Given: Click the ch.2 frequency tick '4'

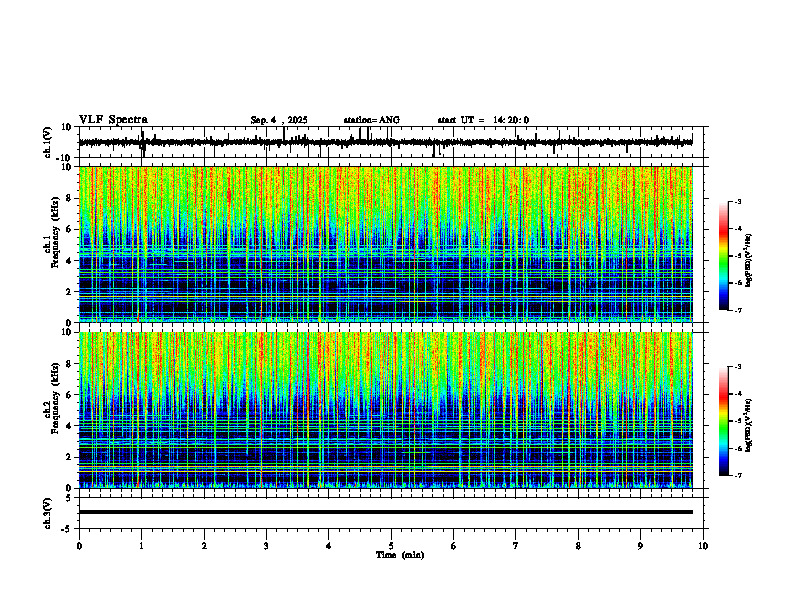Looking at the screenshot, I should coord(69,426).
